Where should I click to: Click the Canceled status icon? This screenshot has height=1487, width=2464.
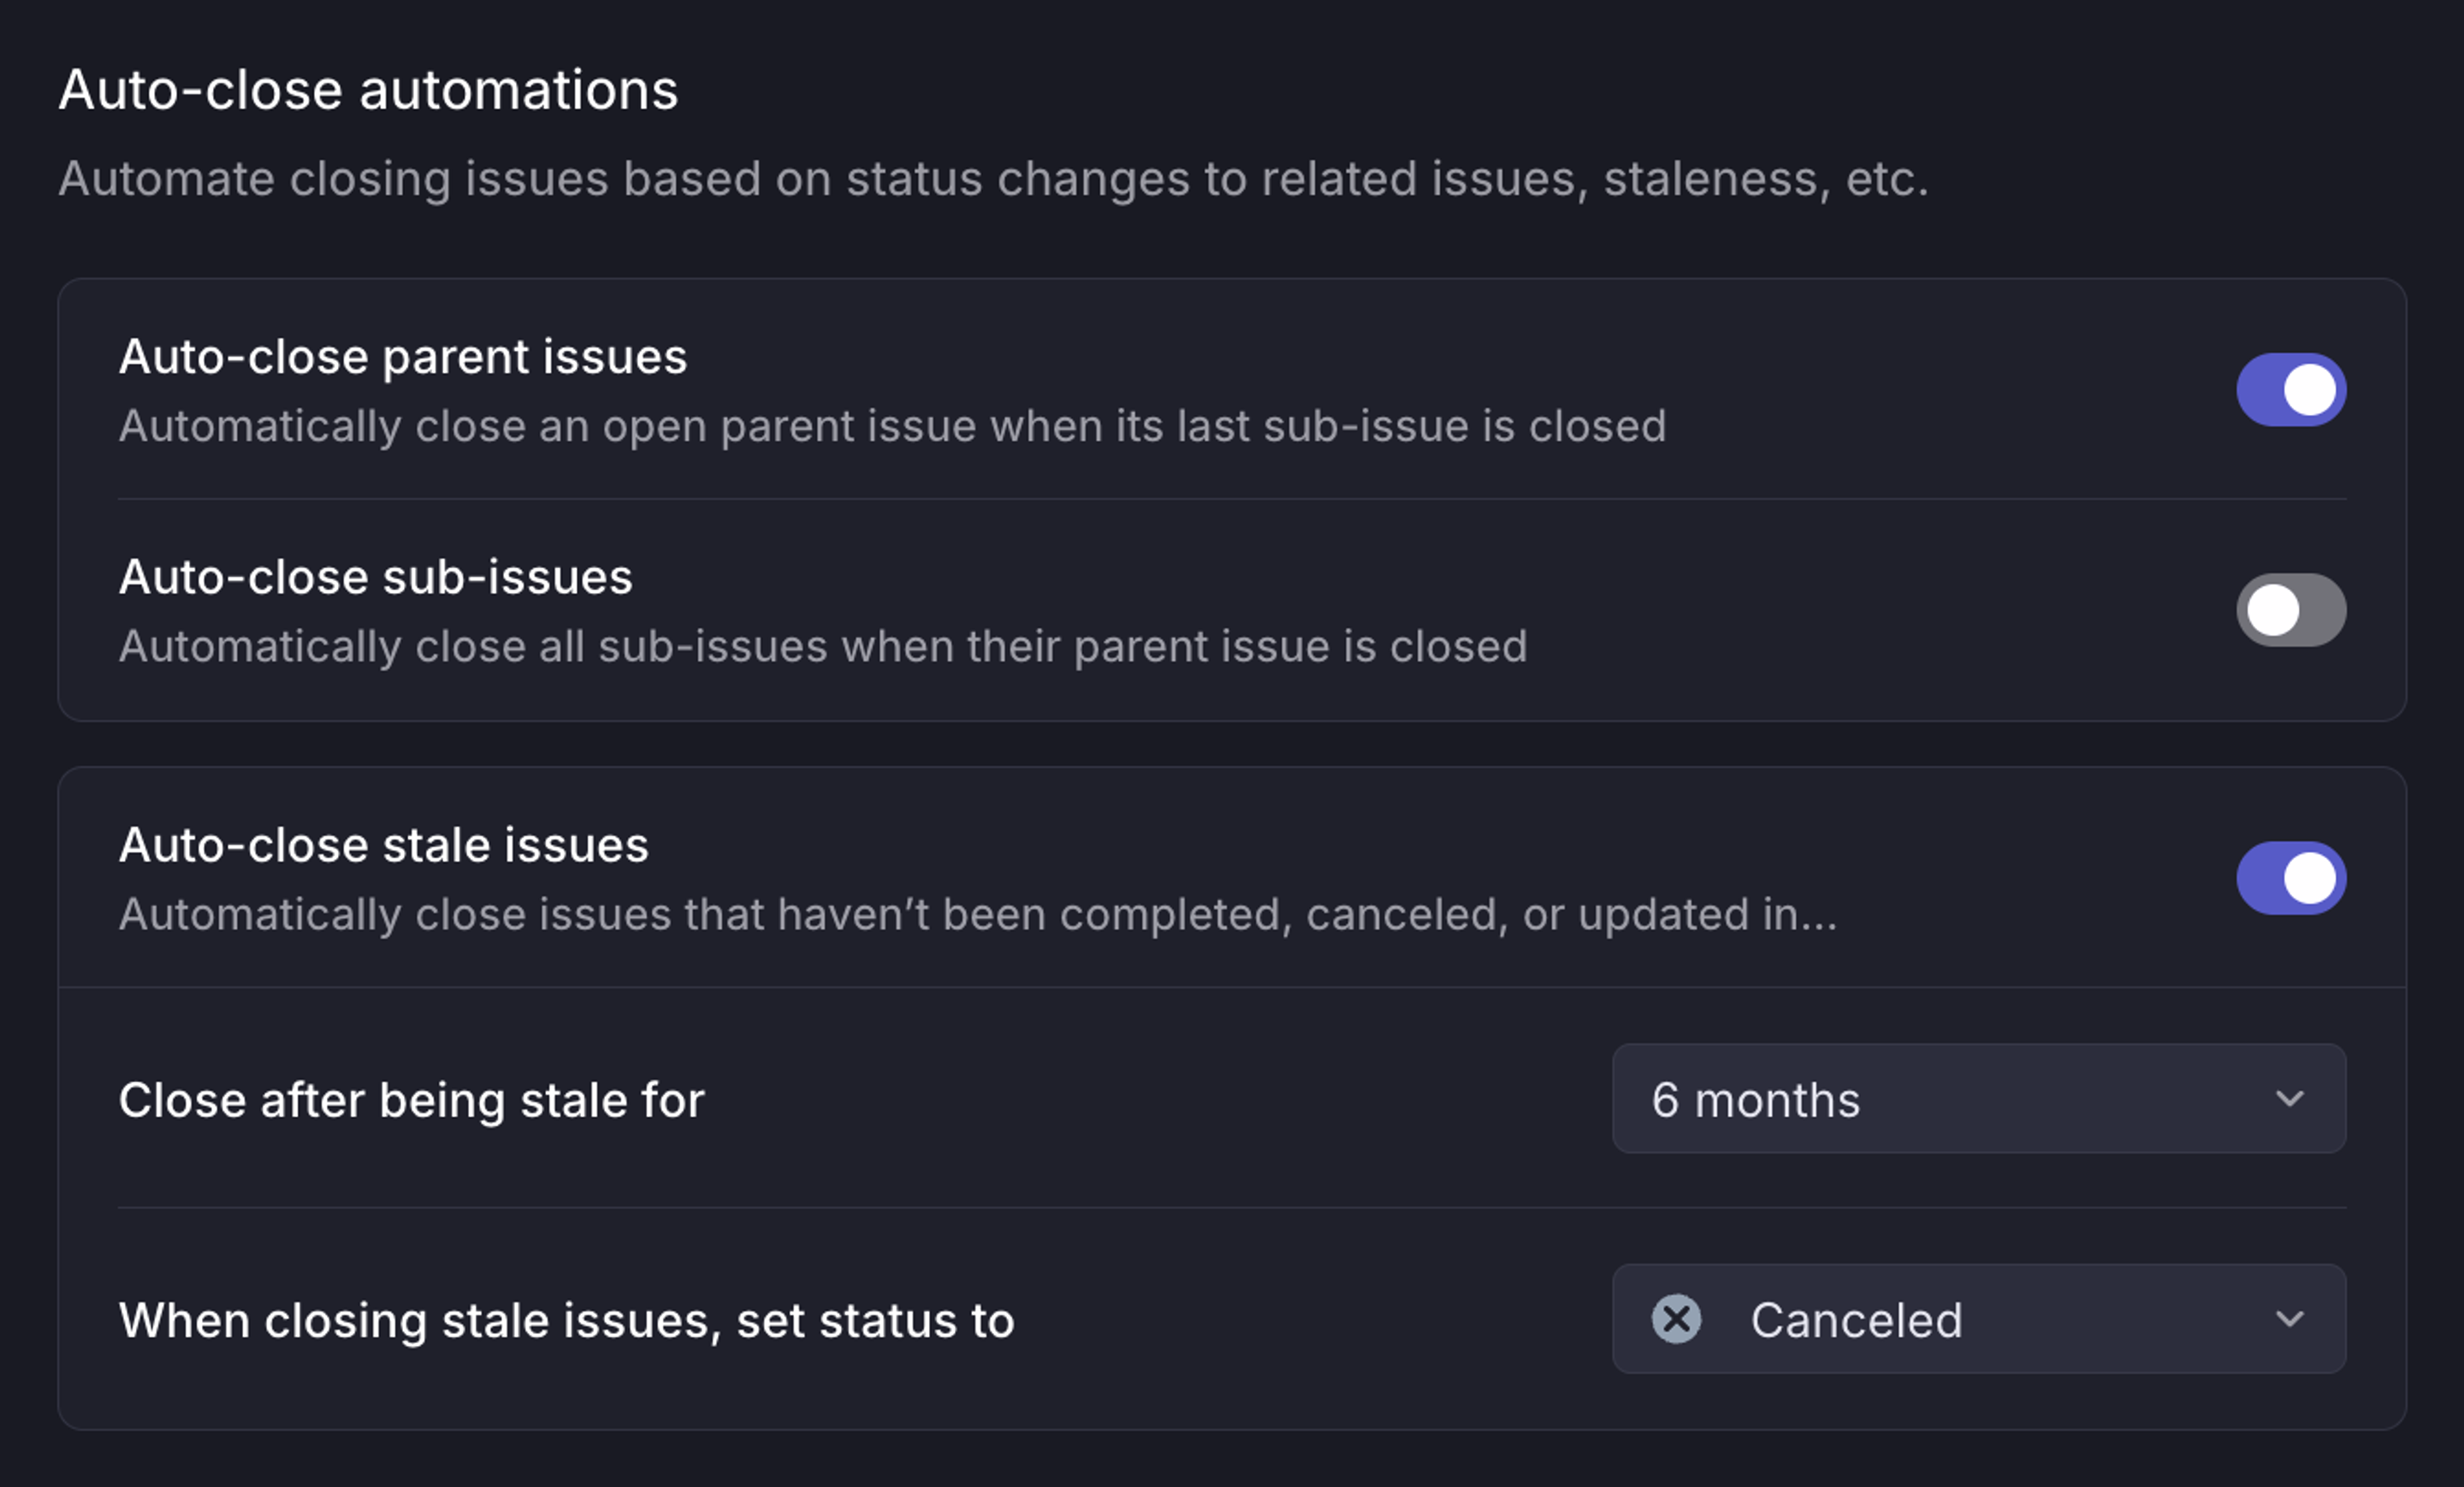click(x=1676, y=1319)
